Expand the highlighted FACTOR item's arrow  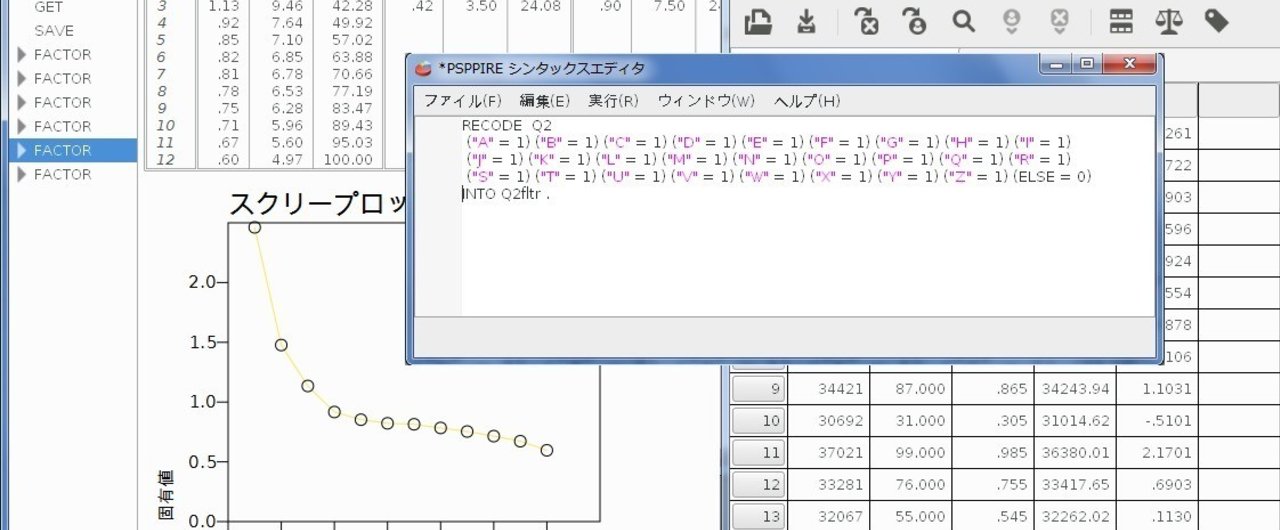(x=21, y=150)
